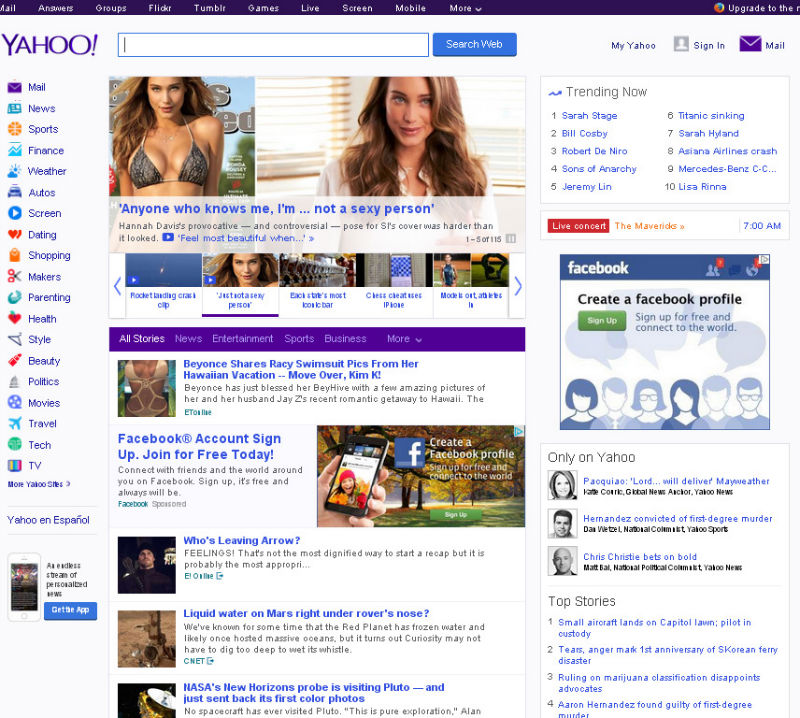Viewport: 800px width, 718px height.
Task: Open the Titanic sinking trending link
Action: pyautogui.click(x=711, y=116)
